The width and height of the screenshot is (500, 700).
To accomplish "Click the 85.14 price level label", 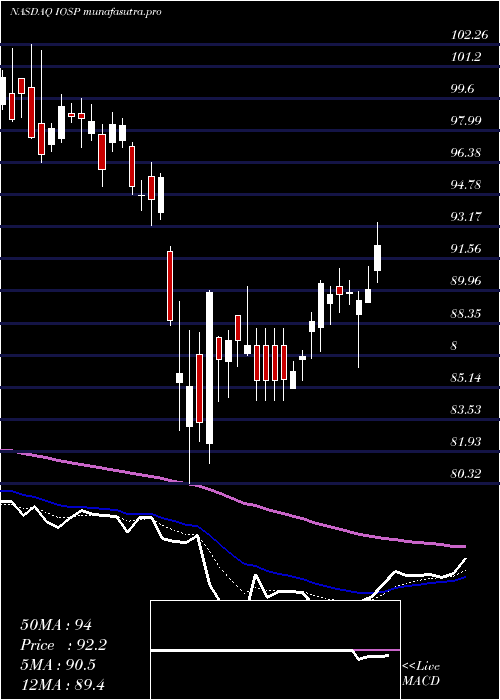I will [x=467, y=378].
